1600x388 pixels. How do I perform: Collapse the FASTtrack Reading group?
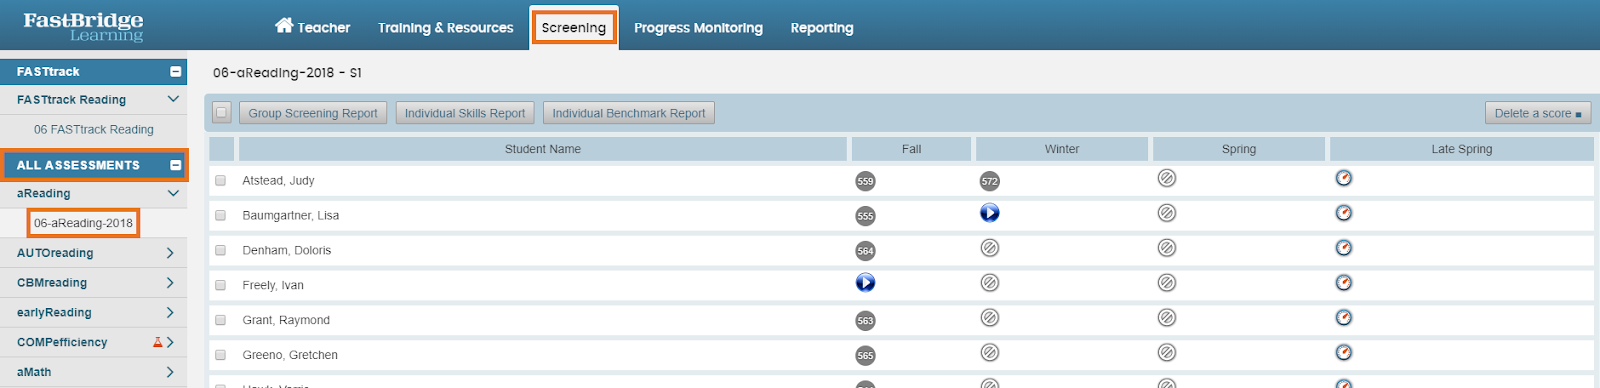(173, 99)
